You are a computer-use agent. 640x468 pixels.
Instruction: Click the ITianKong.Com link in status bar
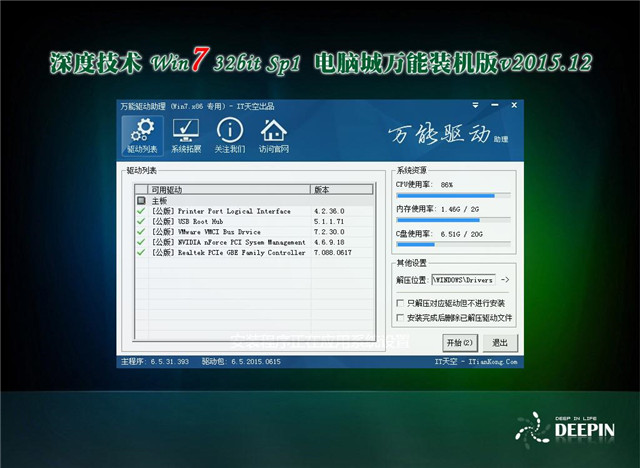point(493,362)
